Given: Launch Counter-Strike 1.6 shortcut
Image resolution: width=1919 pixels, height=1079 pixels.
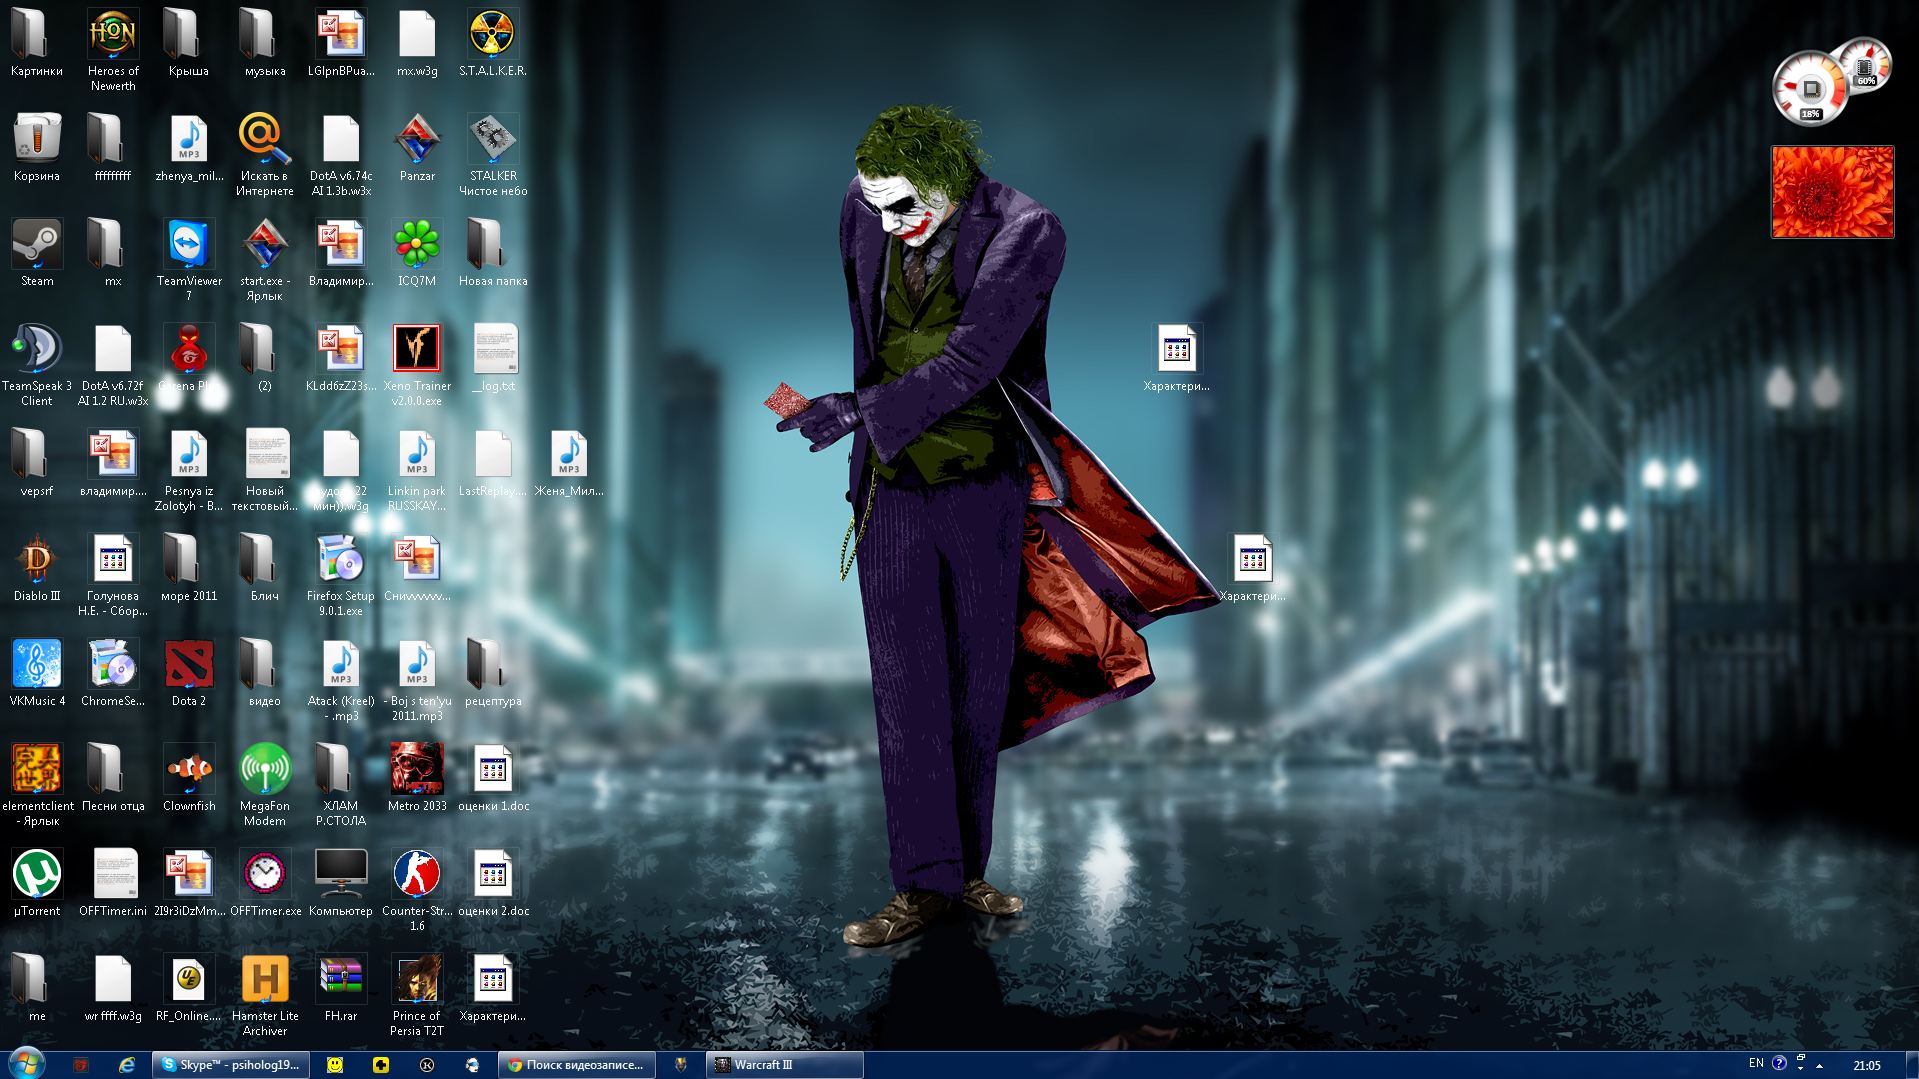Looking at the screenshot, I should click(417, 890).
